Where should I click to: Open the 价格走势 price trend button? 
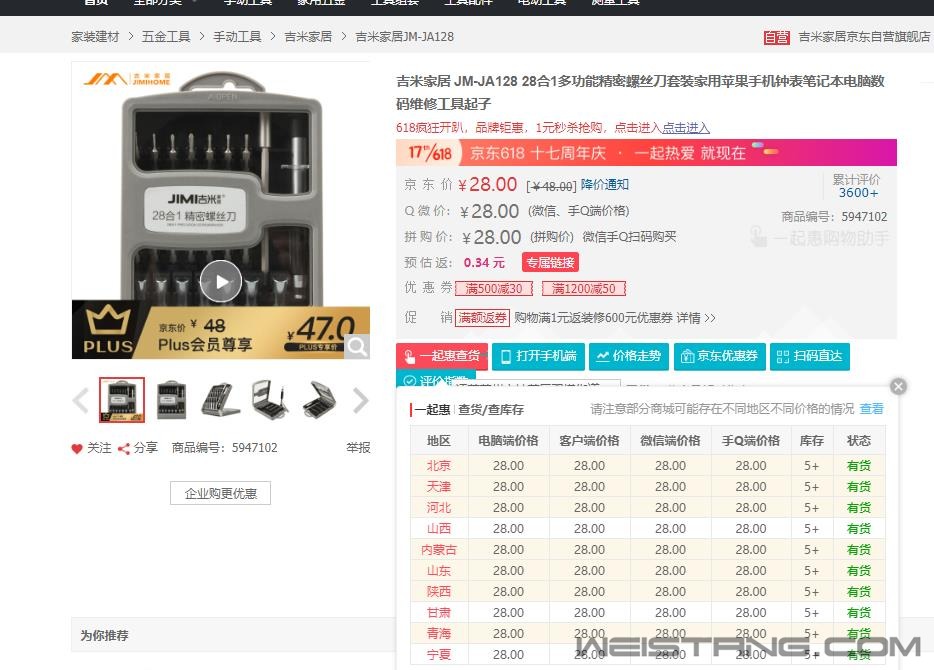[x=629, y=356]
